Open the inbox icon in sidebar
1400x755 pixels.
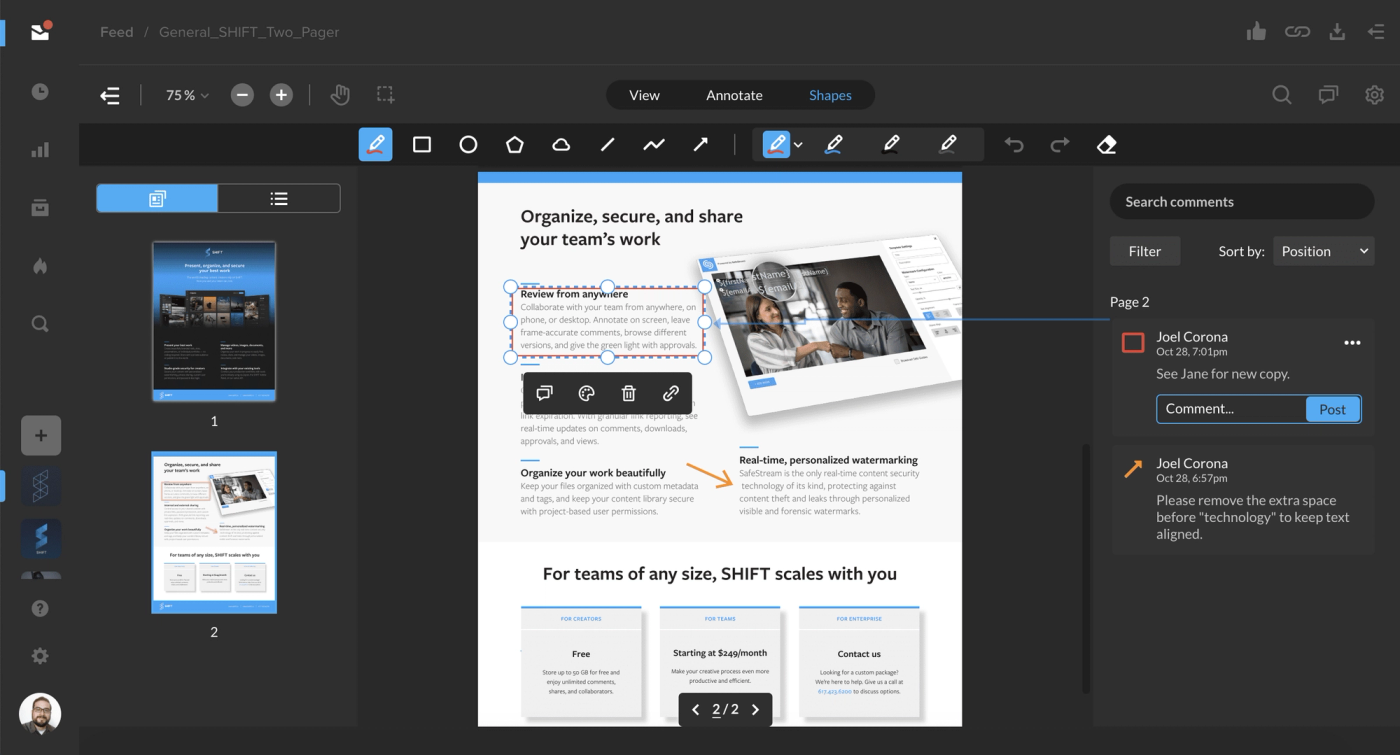(x=40, y=32)
